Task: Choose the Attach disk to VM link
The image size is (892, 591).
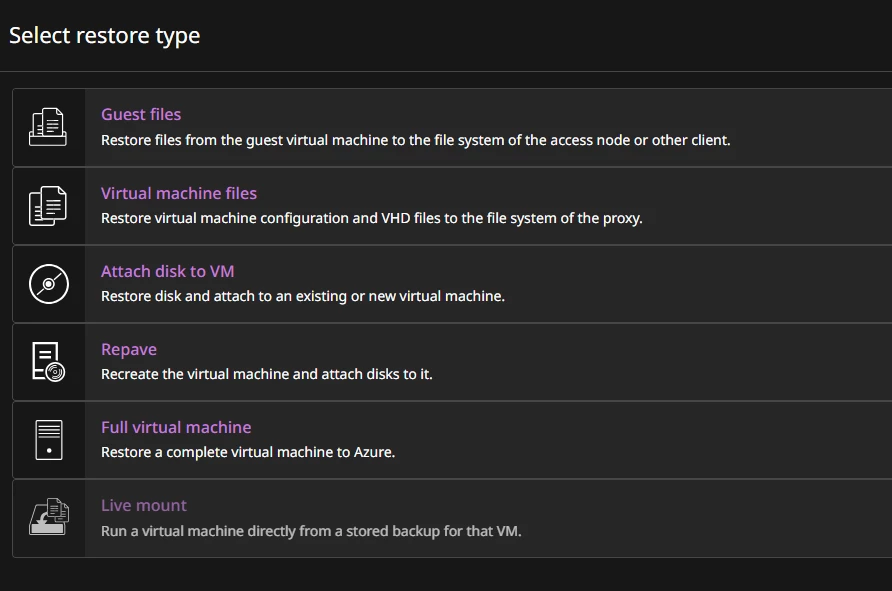Action: (168, 271)
